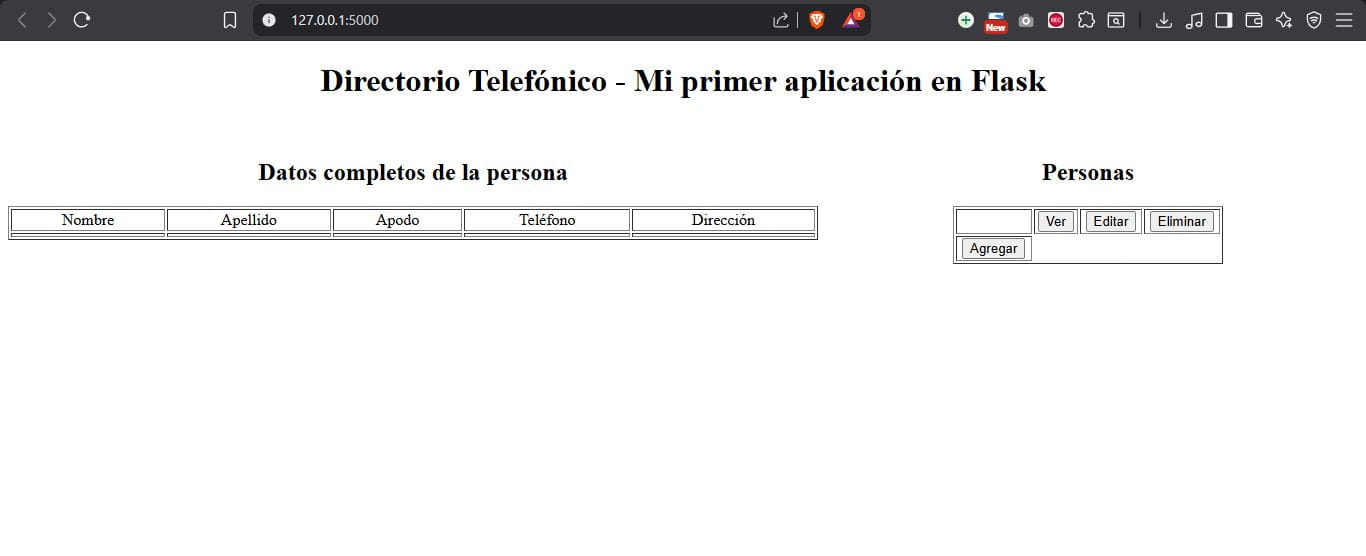Click the page search extension icon
This screenshot has height=556, width=1366.
(x=1116, y=20)
